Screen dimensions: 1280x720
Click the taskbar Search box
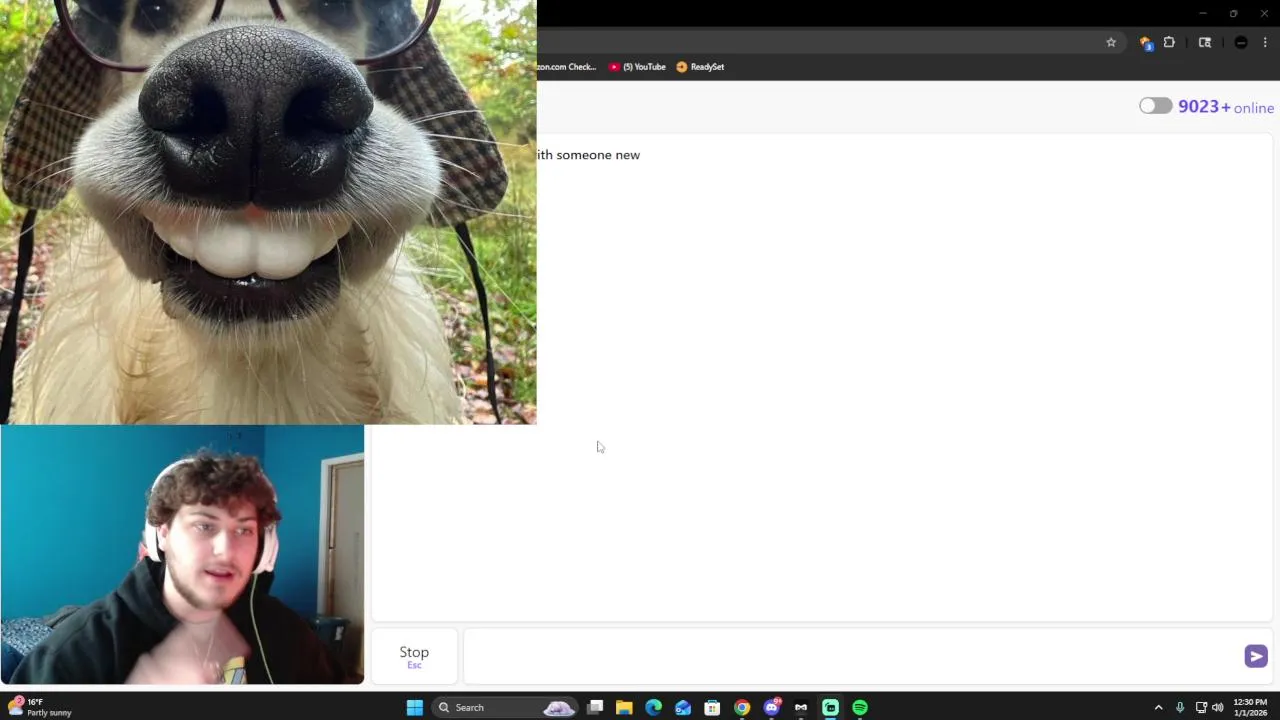pos(505,707)
